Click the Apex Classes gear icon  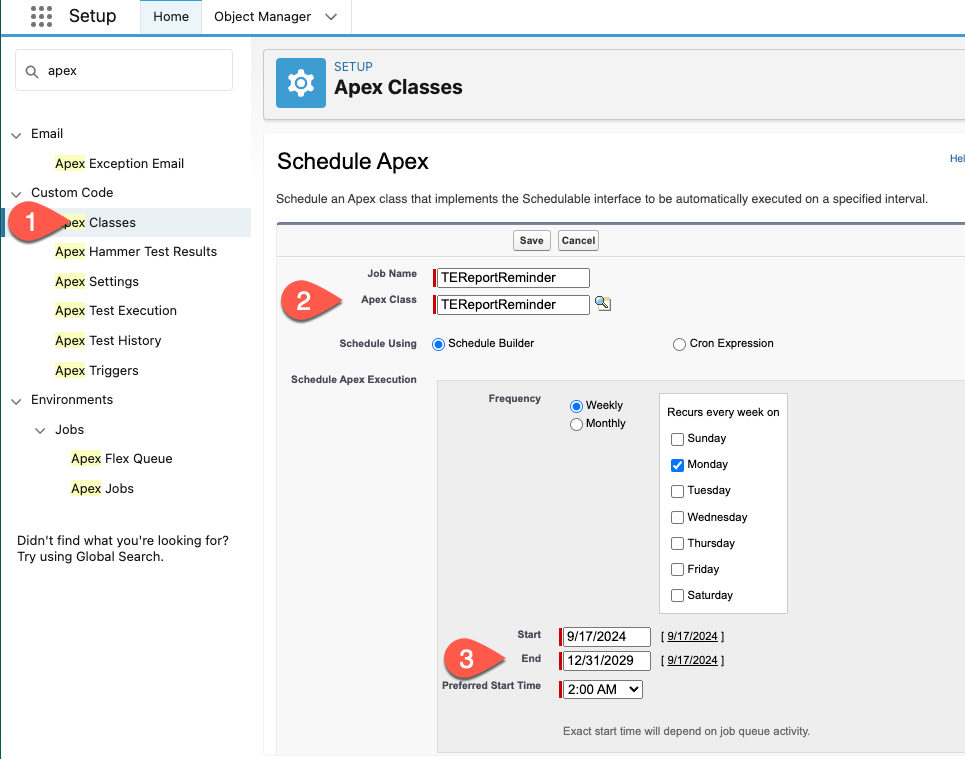pos(301,83)
